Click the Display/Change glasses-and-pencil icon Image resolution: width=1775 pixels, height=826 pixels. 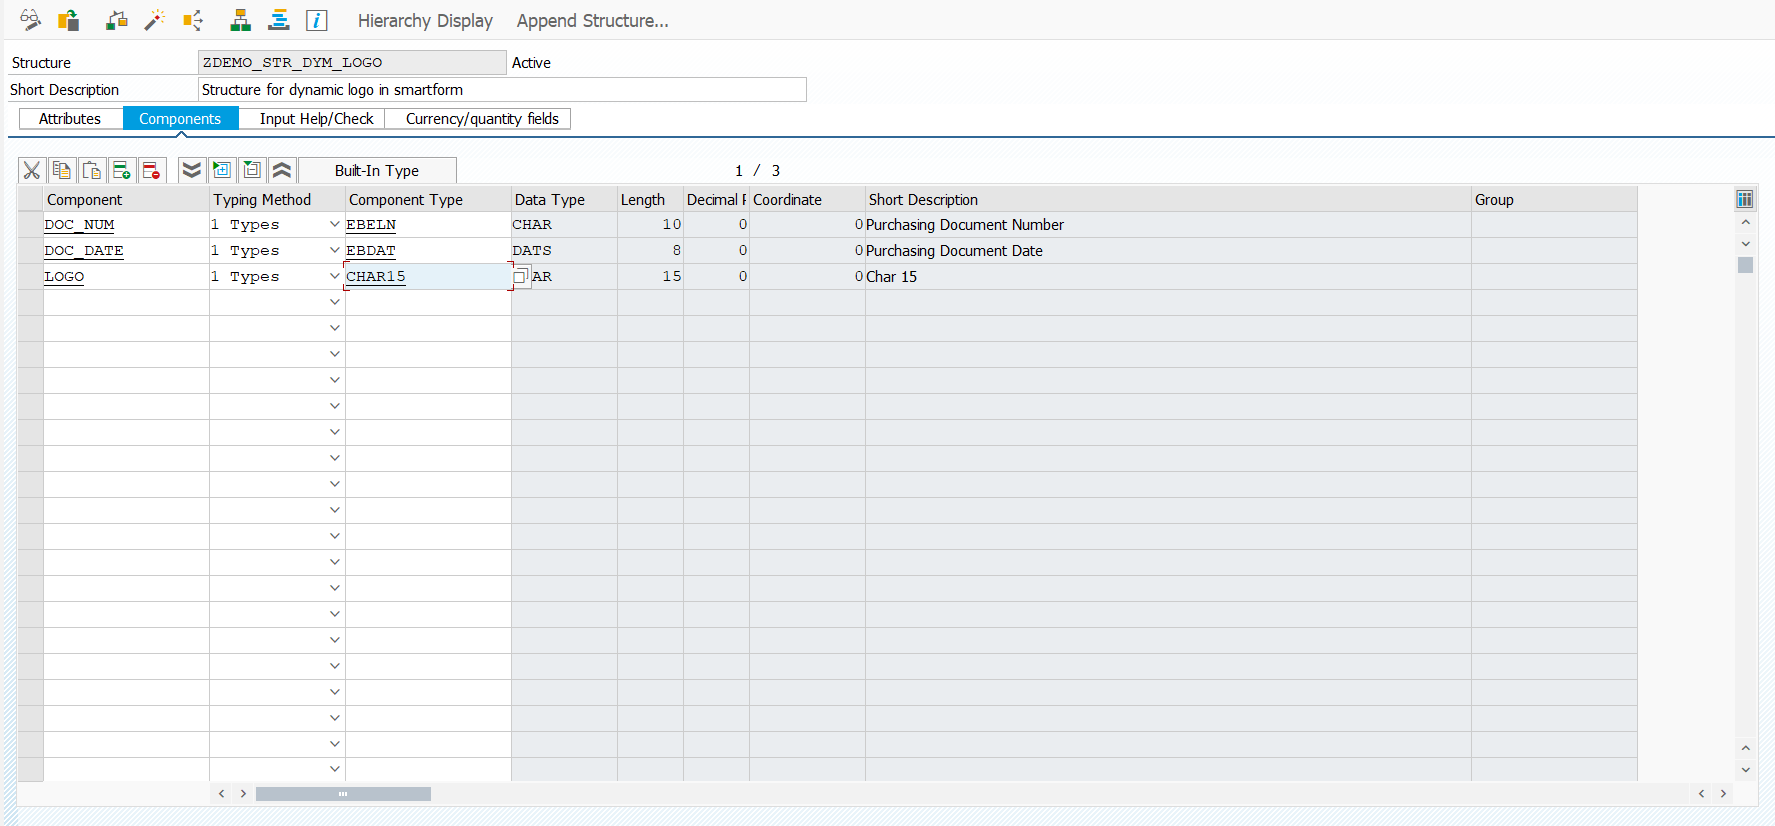pos(30,20)
